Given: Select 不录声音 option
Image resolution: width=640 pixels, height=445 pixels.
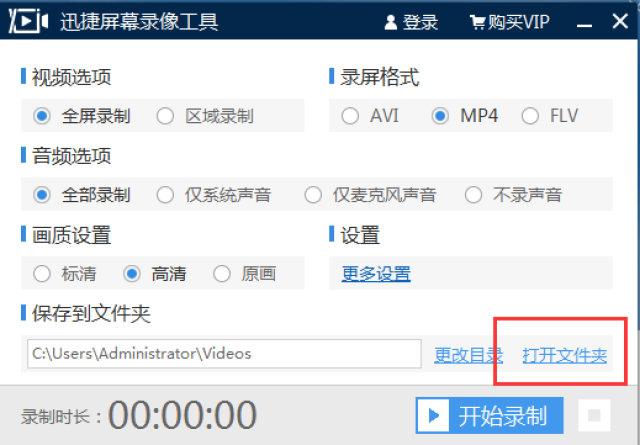Looking at the screenshot, I should point(473,195).
